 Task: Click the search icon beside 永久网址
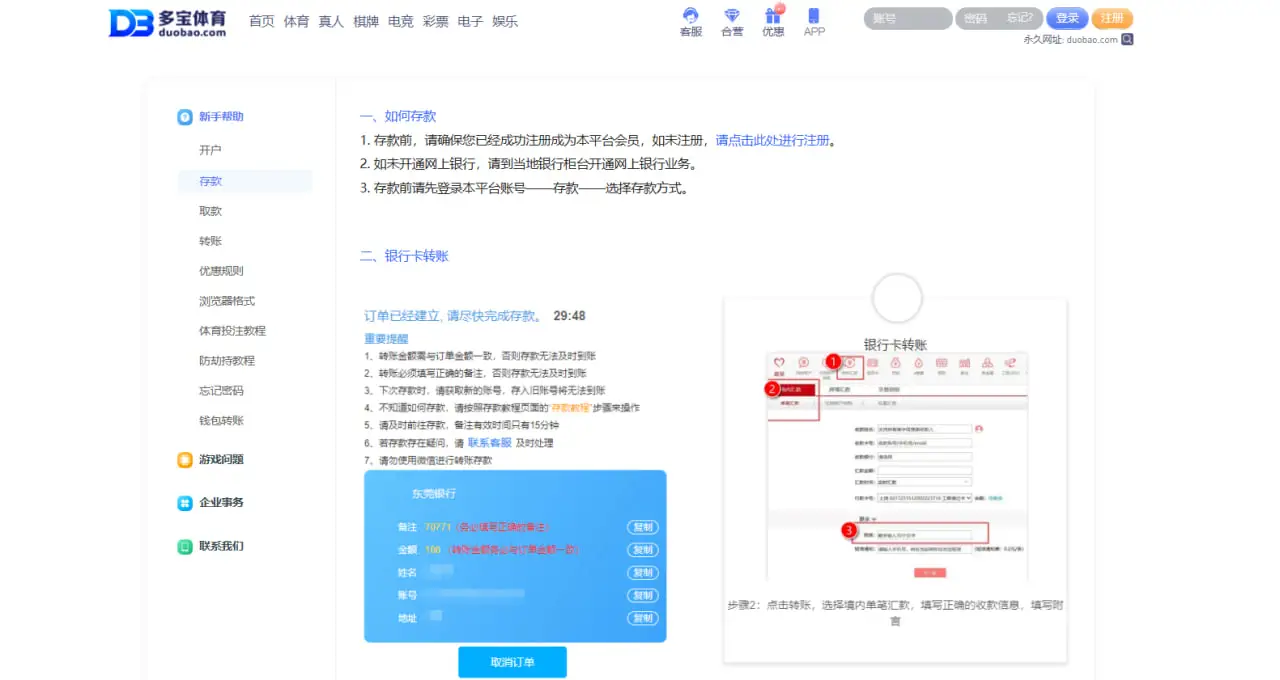pyautogui.click(x=1127, y=40)
